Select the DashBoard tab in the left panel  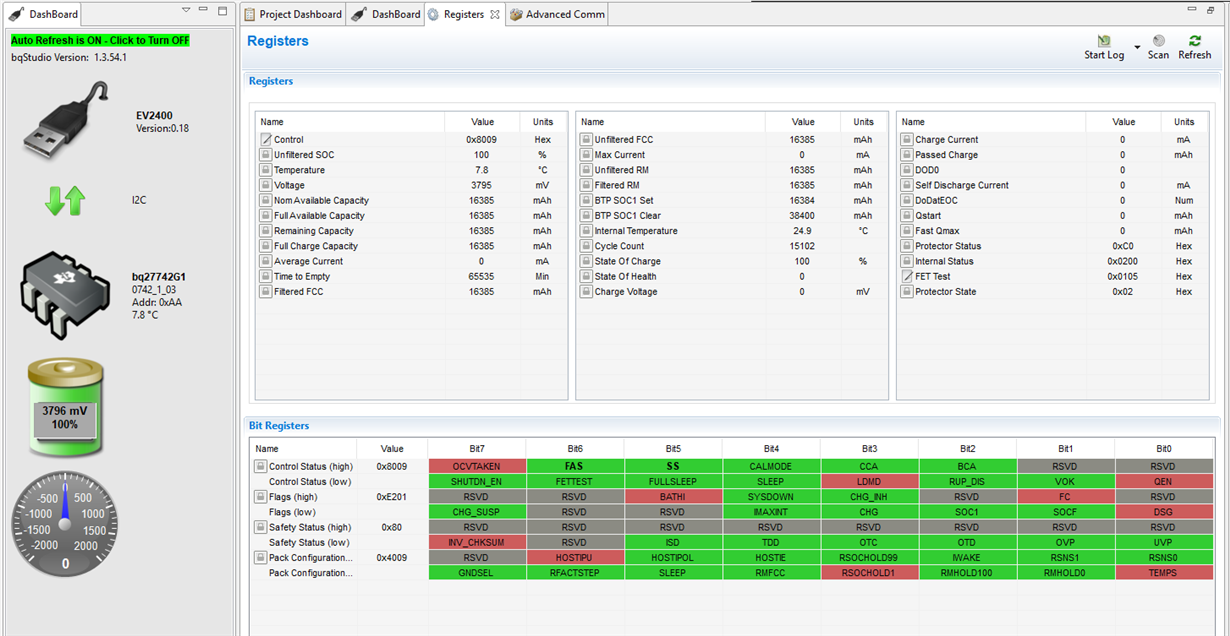44,14
